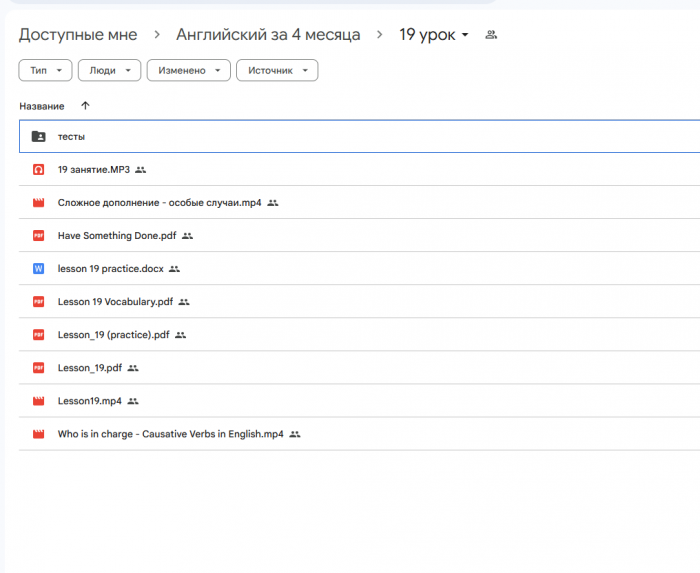Navigate to Английский за 4 месяца breadcrumb

tap(268, 35)
